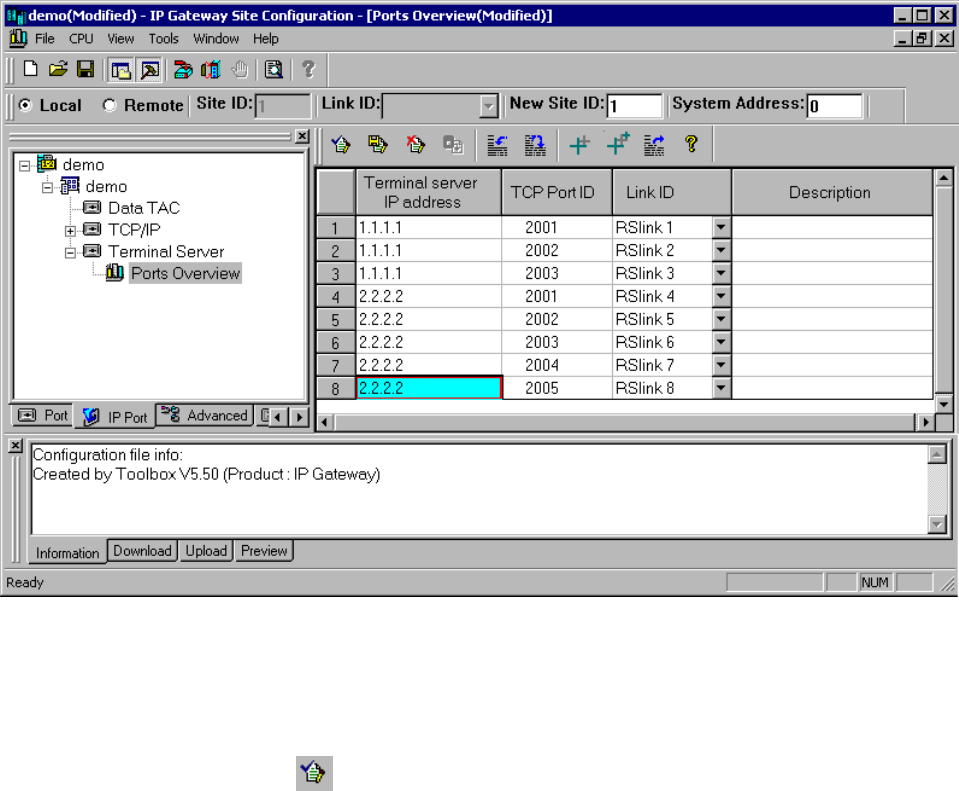Switch to the Upload output tab
Image resolution: width=959 pixels, height=791 pixels.
pos(206,551)
